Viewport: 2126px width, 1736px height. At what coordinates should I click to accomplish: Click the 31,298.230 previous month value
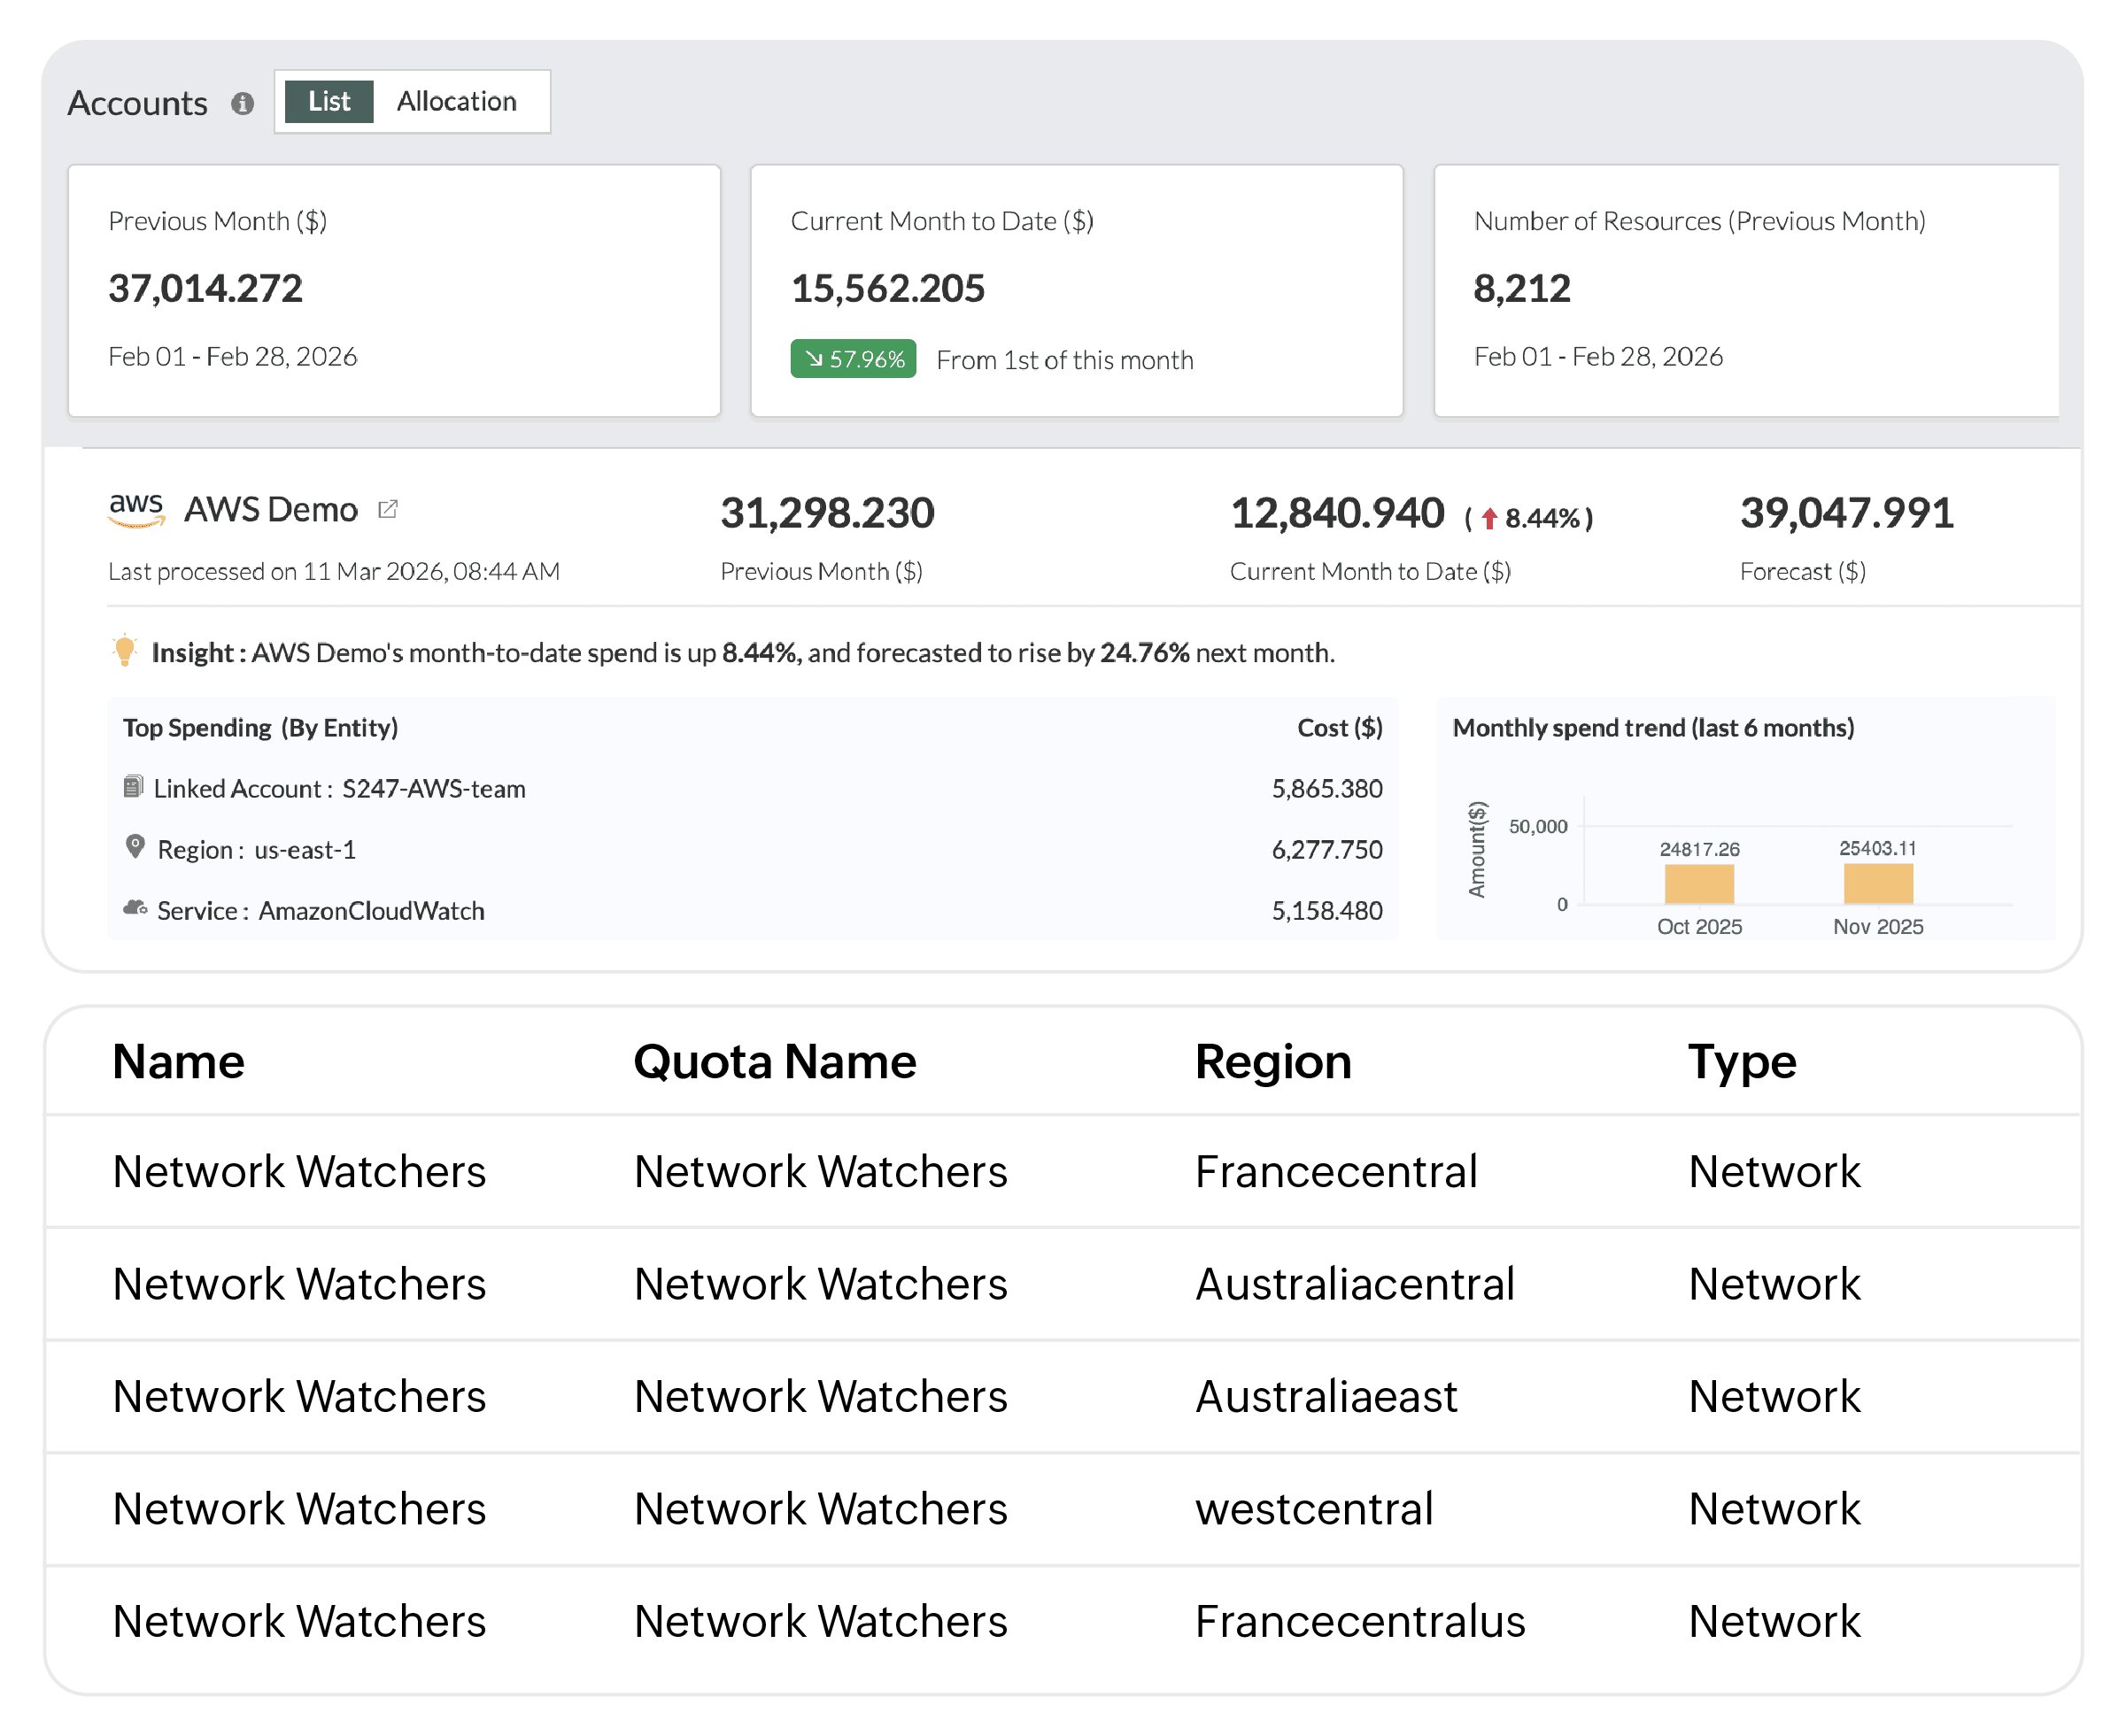pos(827,513)
